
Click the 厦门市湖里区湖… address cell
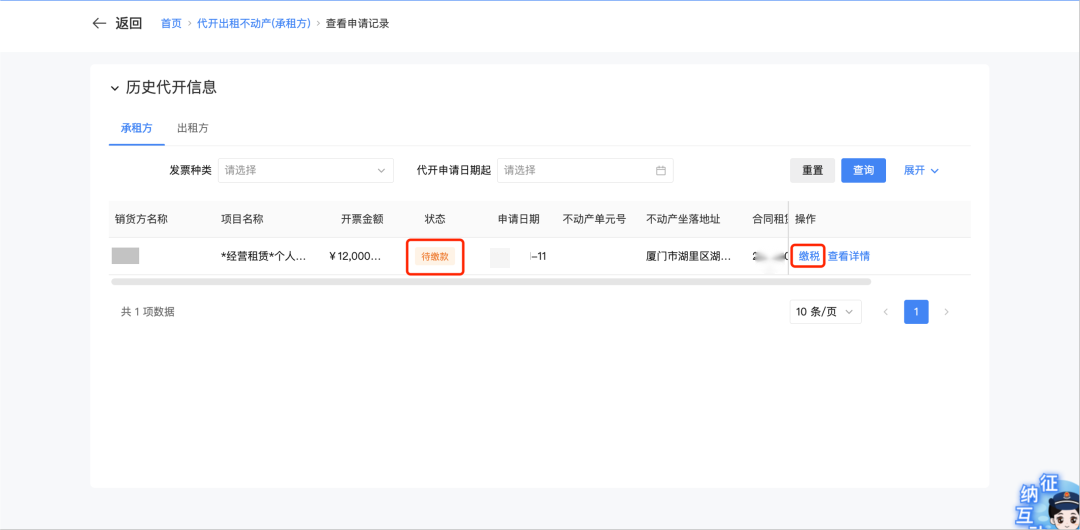coord(689,256)
